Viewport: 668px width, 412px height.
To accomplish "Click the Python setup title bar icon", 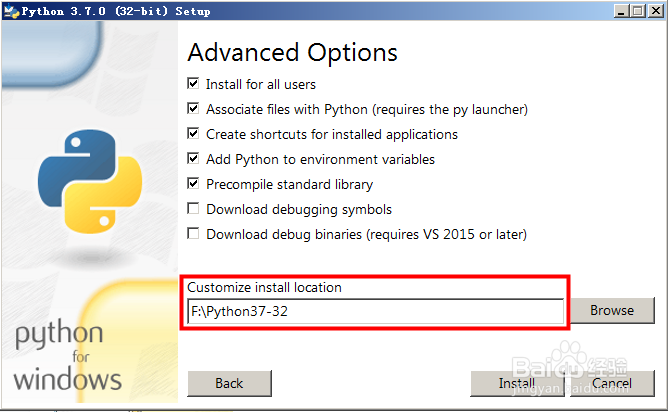I will [x=12, y=11].
